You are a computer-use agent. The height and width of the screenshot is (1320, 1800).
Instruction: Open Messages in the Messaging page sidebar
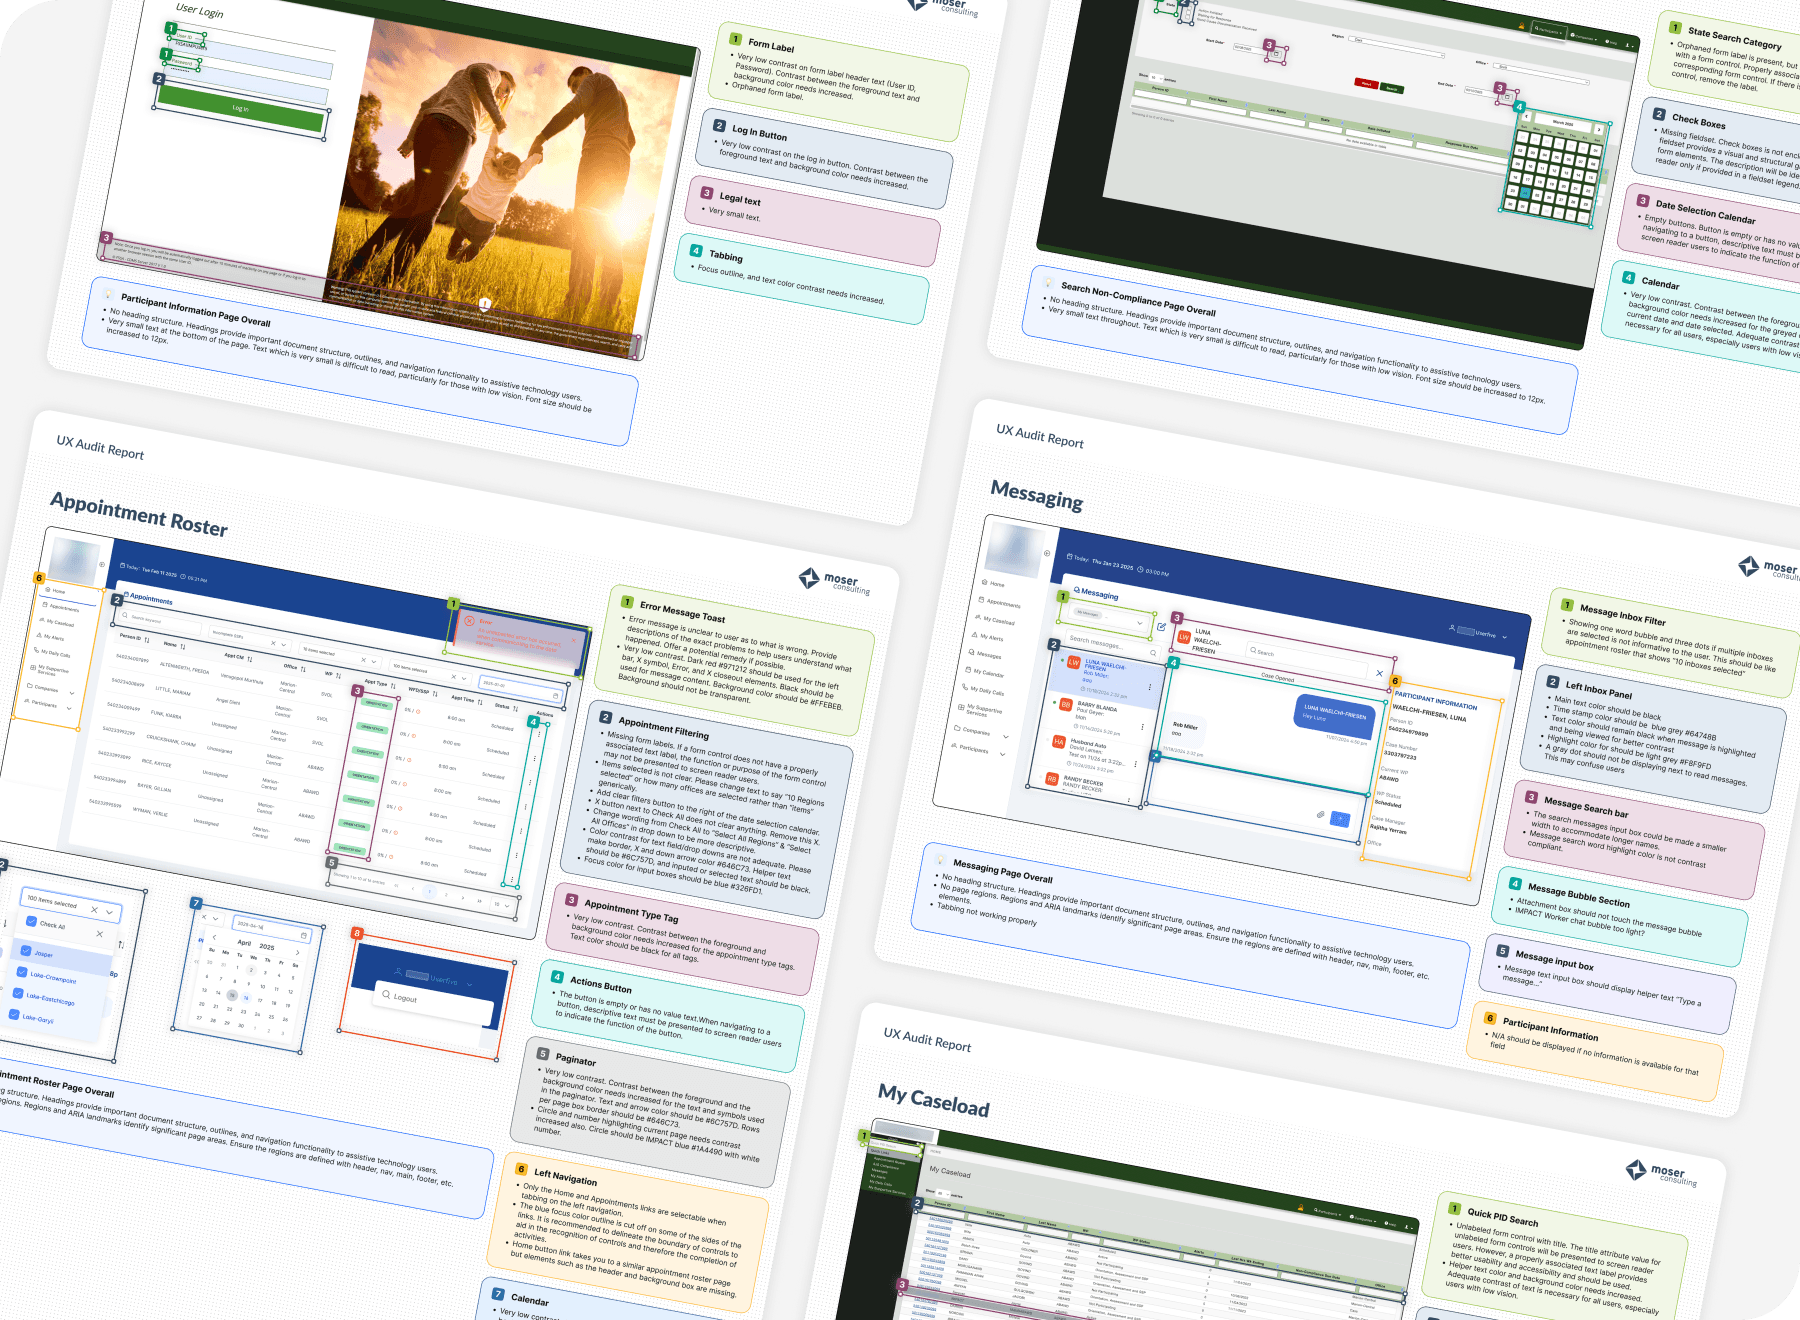tap(984, 654)
